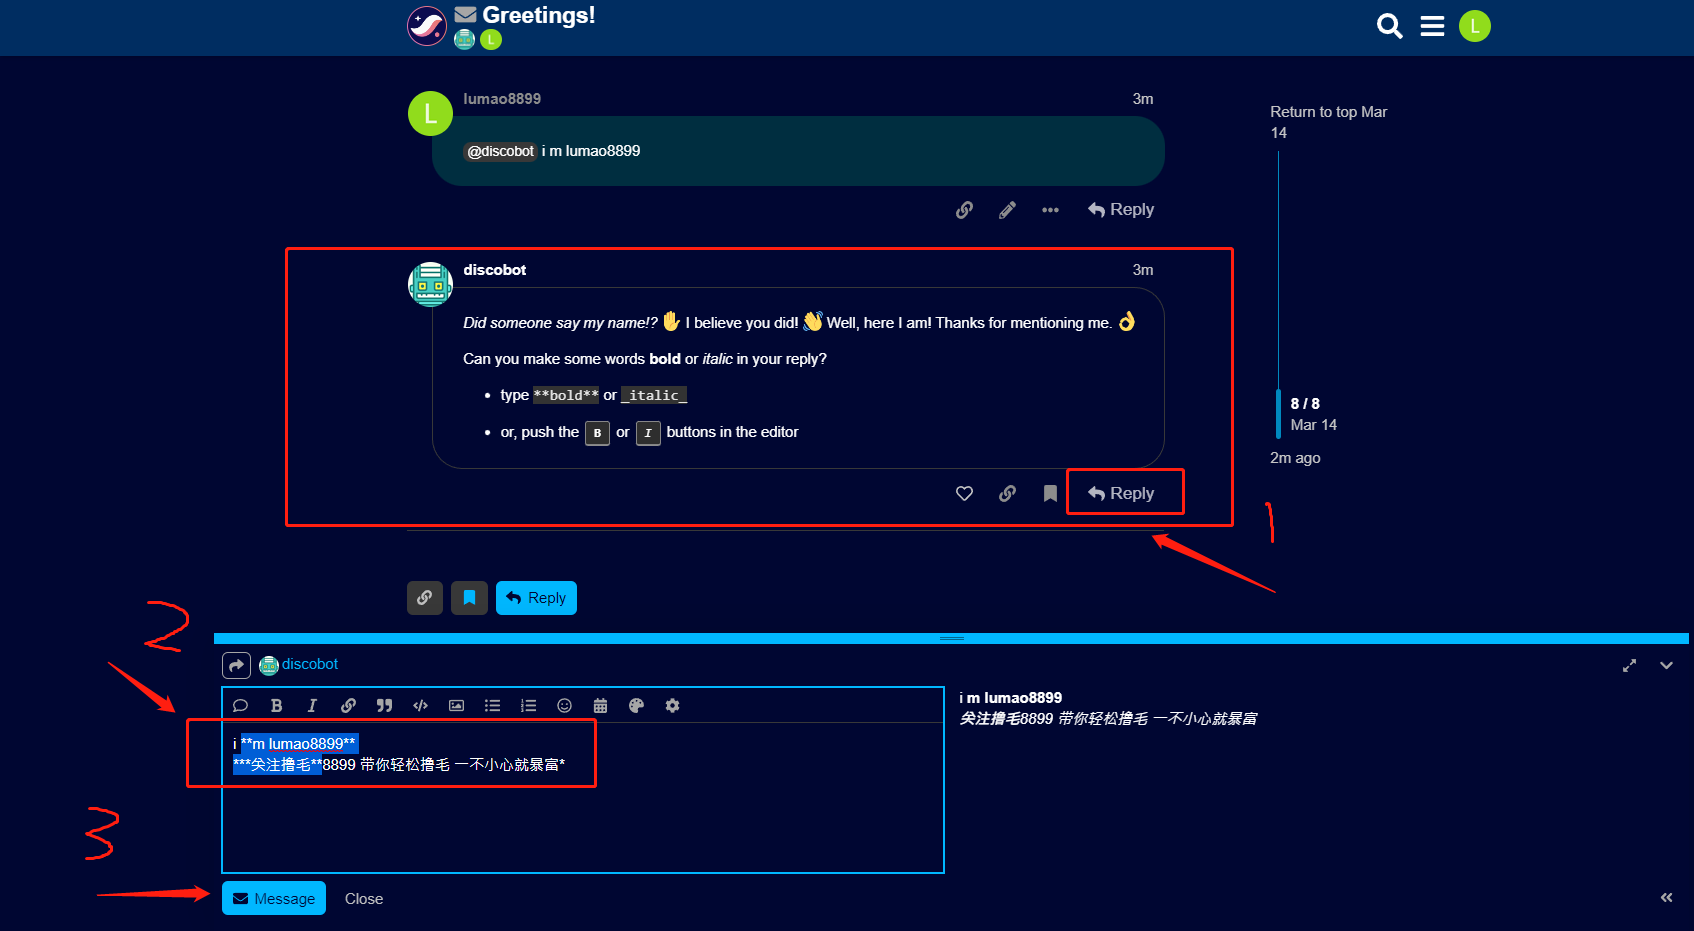Viewport: 1694px width, 931px height.
Task: Open the editor gear options menu
Action: click(672, 705)
